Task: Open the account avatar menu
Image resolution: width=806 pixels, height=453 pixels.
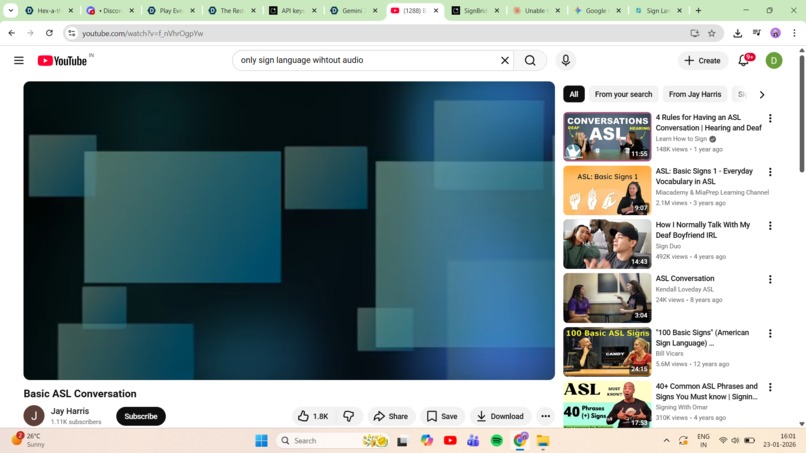Action: [x=774, y=61]
